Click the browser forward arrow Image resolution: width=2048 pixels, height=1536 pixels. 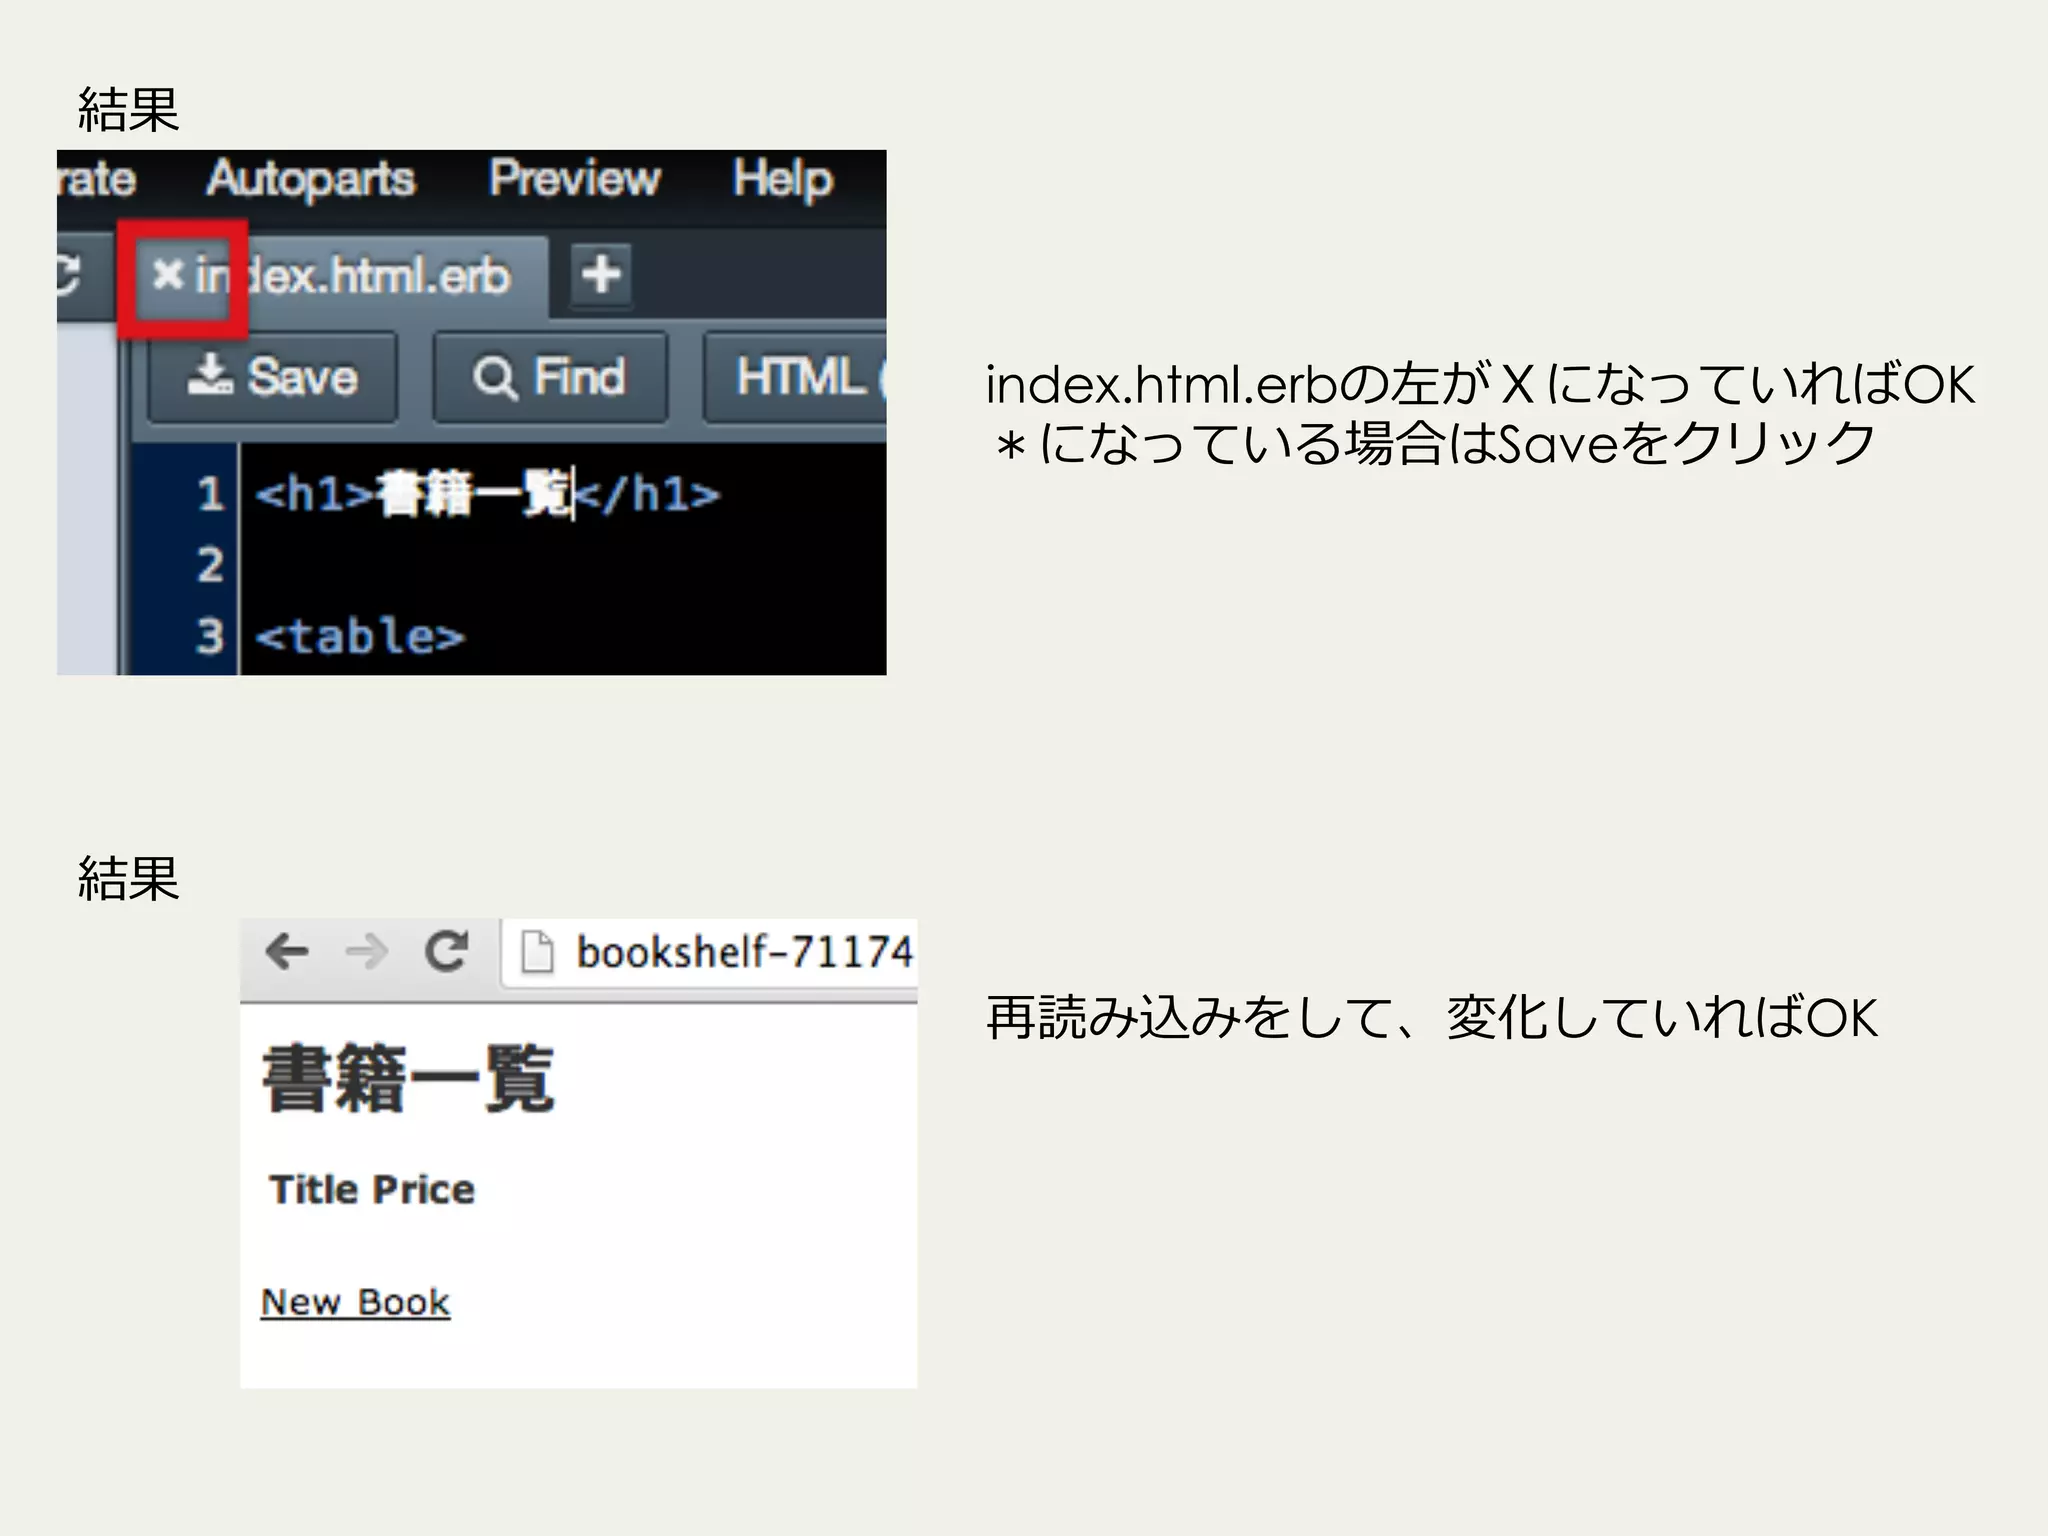[366, 951]
